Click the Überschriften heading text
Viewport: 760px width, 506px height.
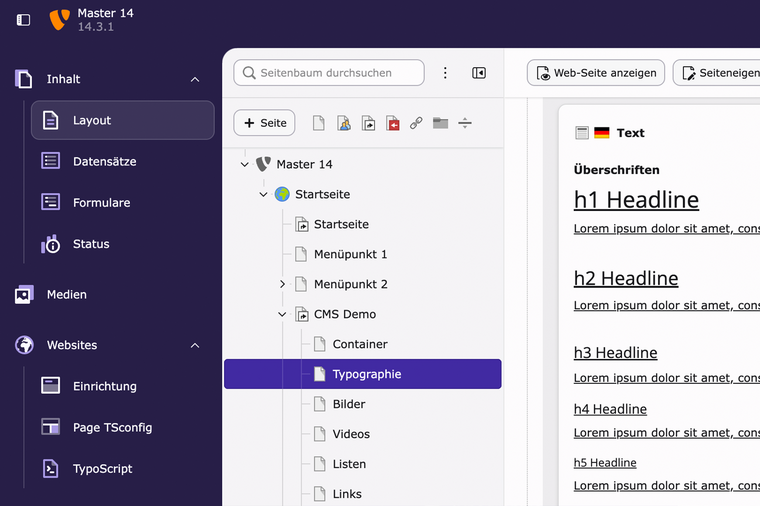pos(617,170)
